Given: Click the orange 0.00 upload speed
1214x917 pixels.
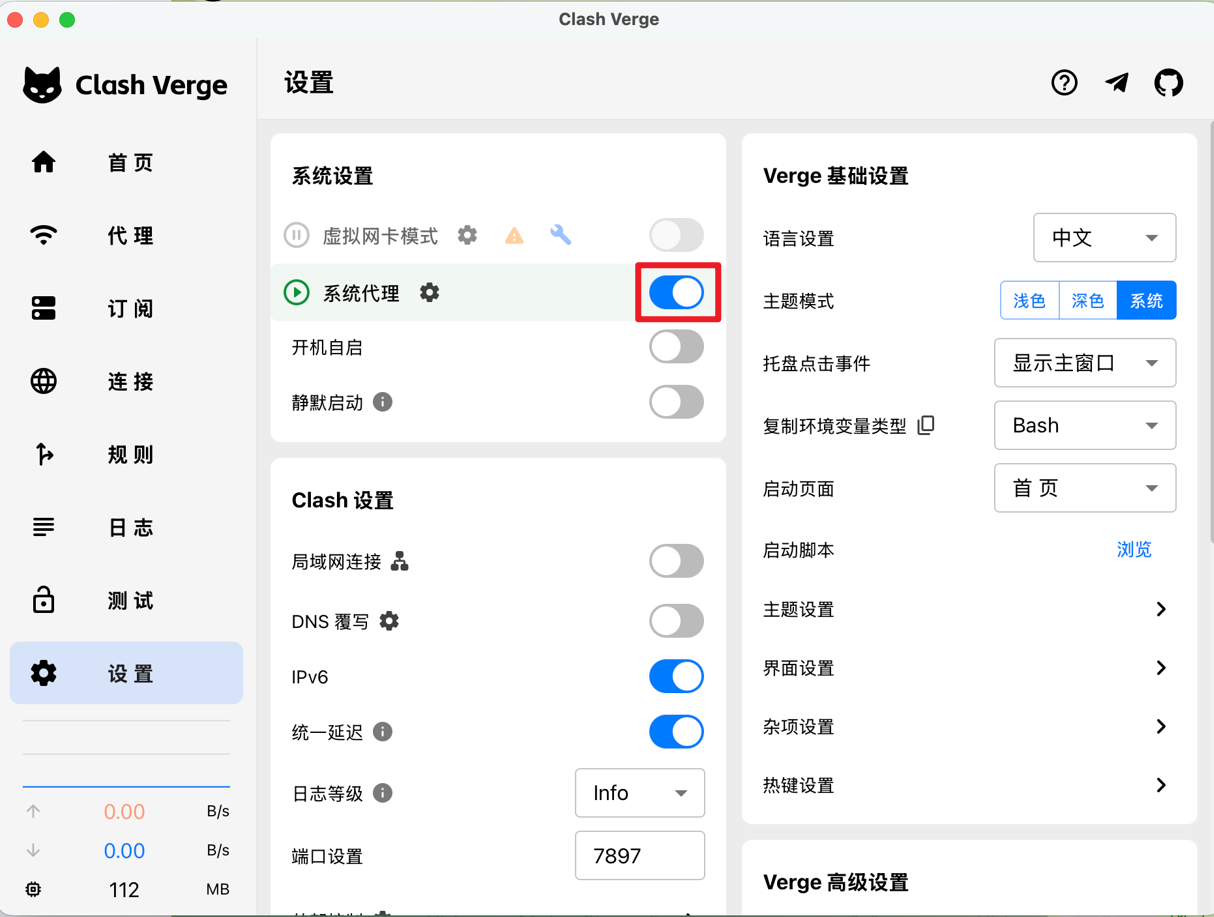Looking at the screenshot, I should click(x=124, y=811).
